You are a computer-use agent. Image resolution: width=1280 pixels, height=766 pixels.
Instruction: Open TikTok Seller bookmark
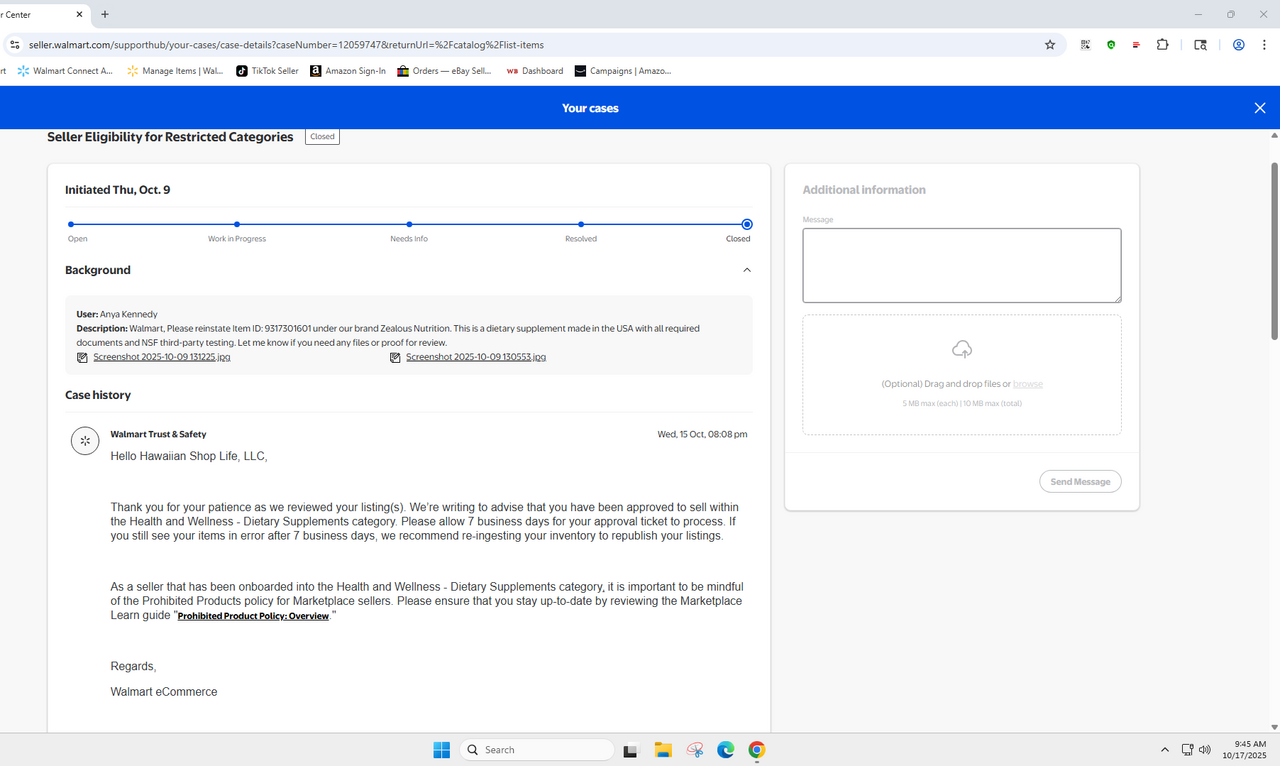[x=267, y=71]
